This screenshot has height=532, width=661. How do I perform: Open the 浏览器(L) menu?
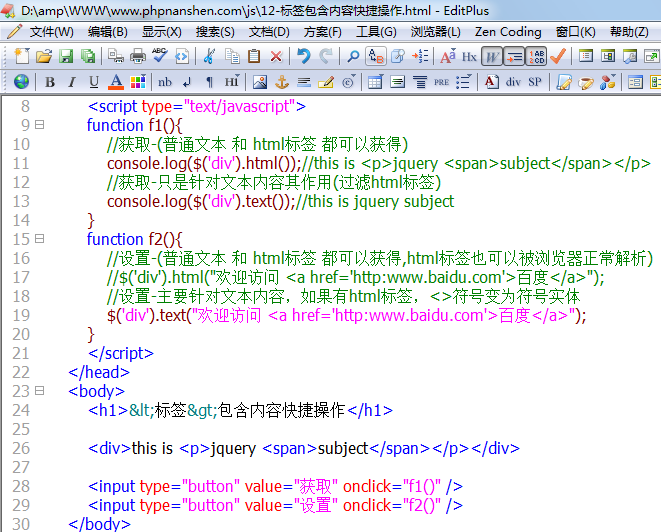pos(435,32)
